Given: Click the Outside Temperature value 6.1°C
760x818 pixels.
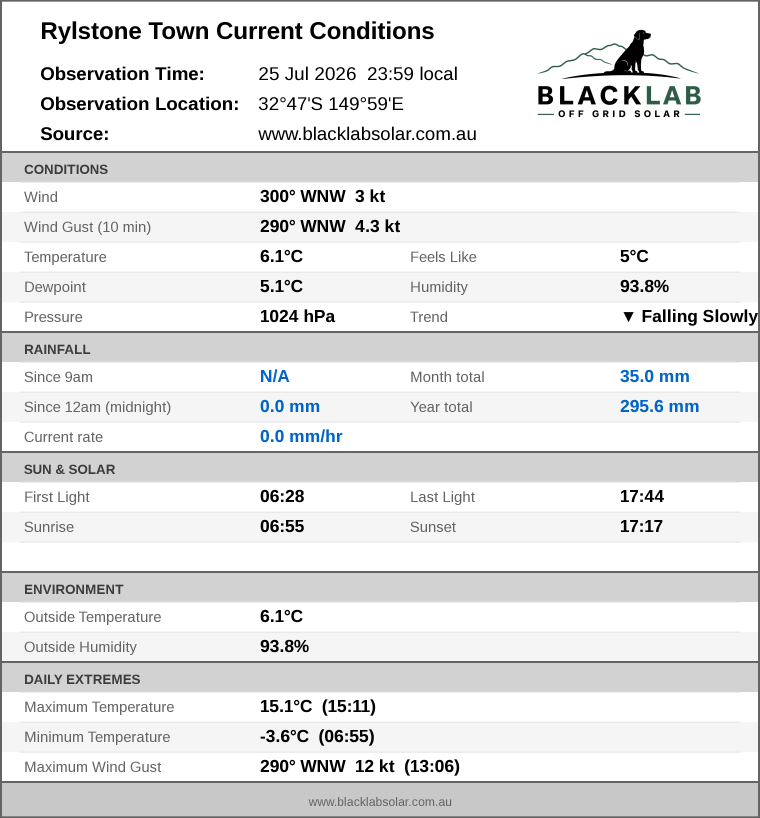Looking at the screenshot, I should point(281,616).
